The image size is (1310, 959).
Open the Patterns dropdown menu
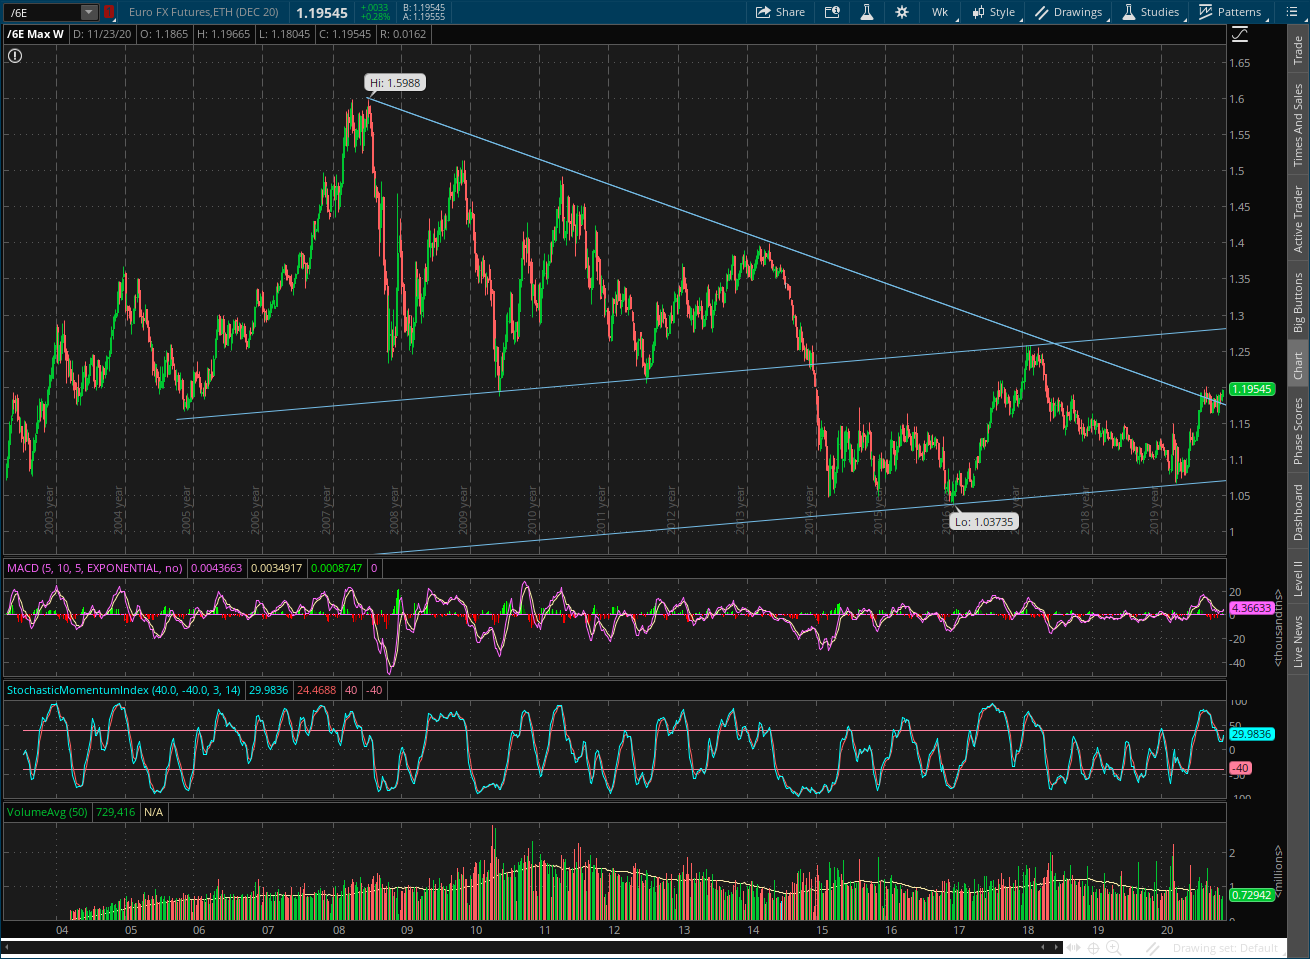pos(1231,12)
